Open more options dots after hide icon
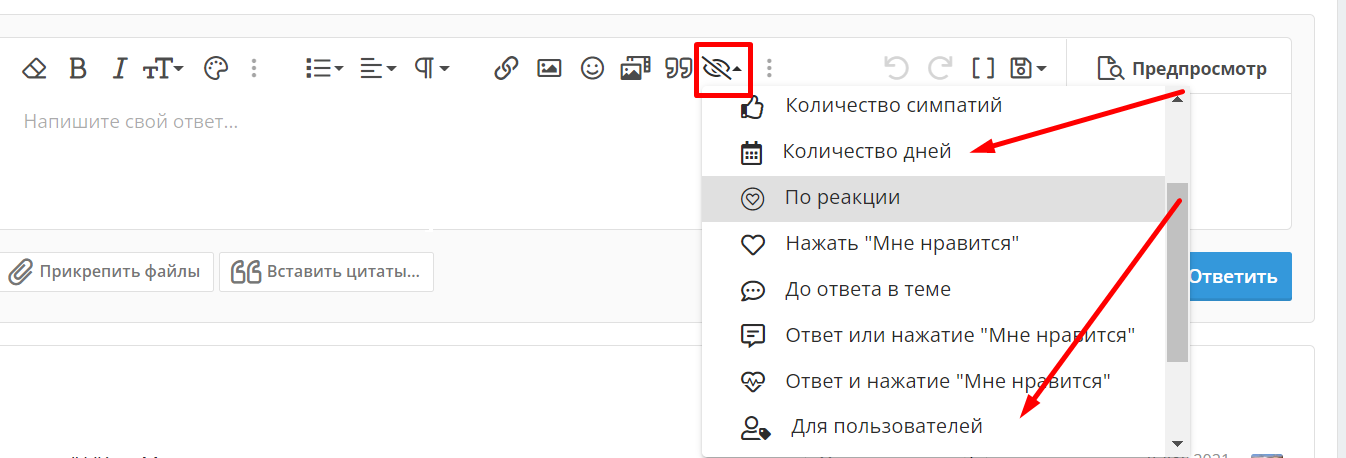The image size is (1346, 458). tap(769, 69)
